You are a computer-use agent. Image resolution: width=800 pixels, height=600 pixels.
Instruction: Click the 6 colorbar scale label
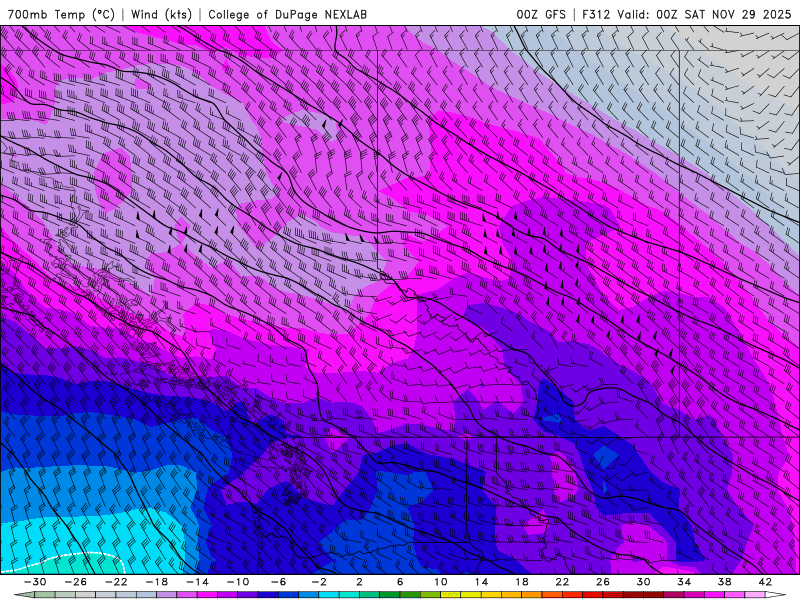click(400, 582)
